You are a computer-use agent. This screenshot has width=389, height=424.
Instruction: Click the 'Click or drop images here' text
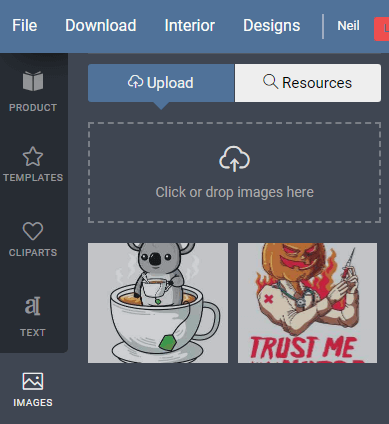pos(235,192)
